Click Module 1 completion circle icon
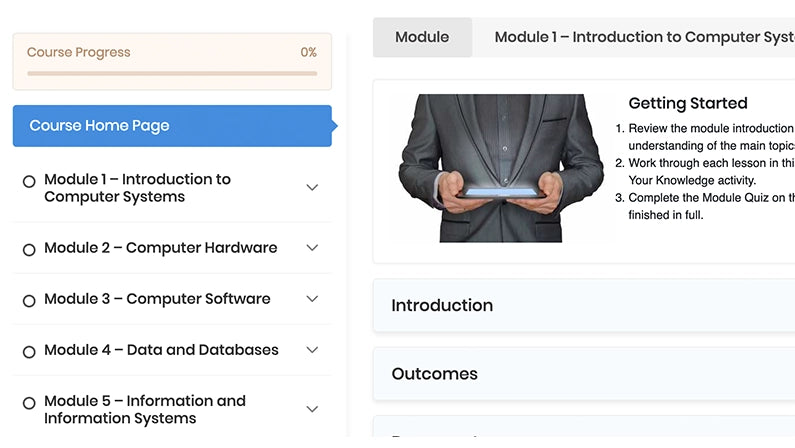This screenshot has height=448, width=795. [x=29, y=181]
